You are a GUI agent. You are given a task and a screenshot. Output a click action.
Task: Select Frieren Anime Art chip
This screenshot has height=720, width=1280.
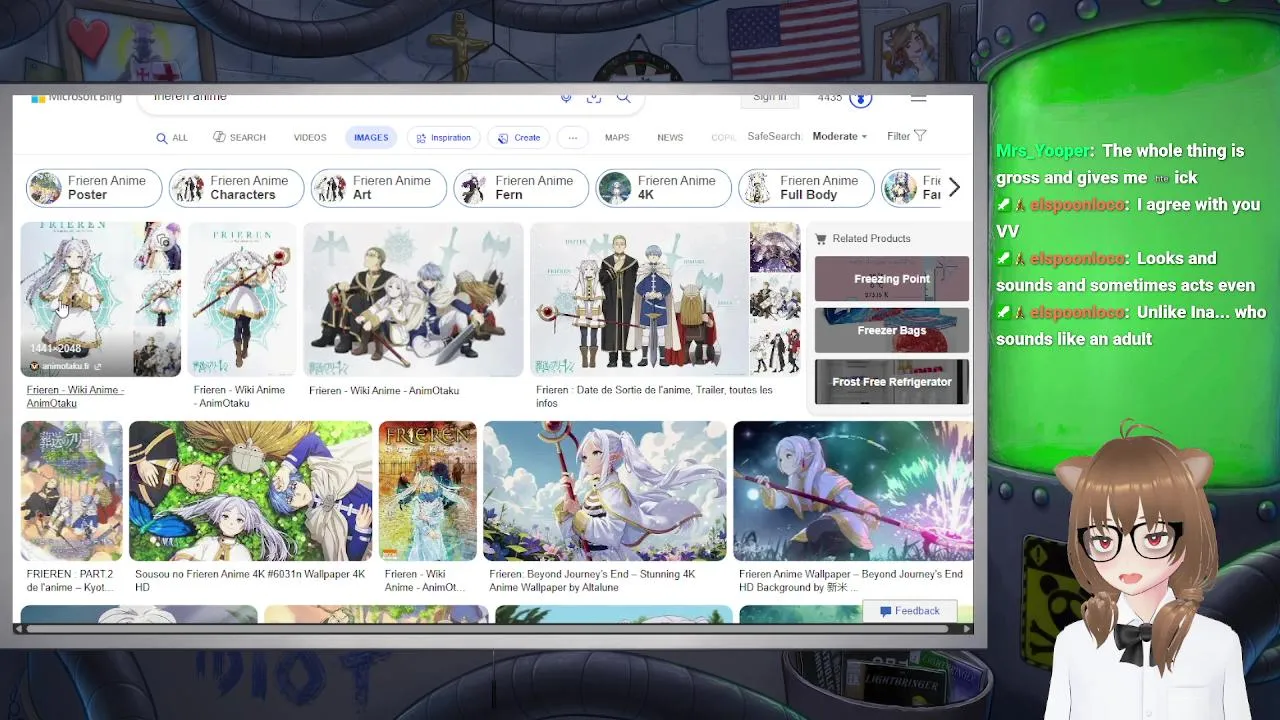point(378,188)
